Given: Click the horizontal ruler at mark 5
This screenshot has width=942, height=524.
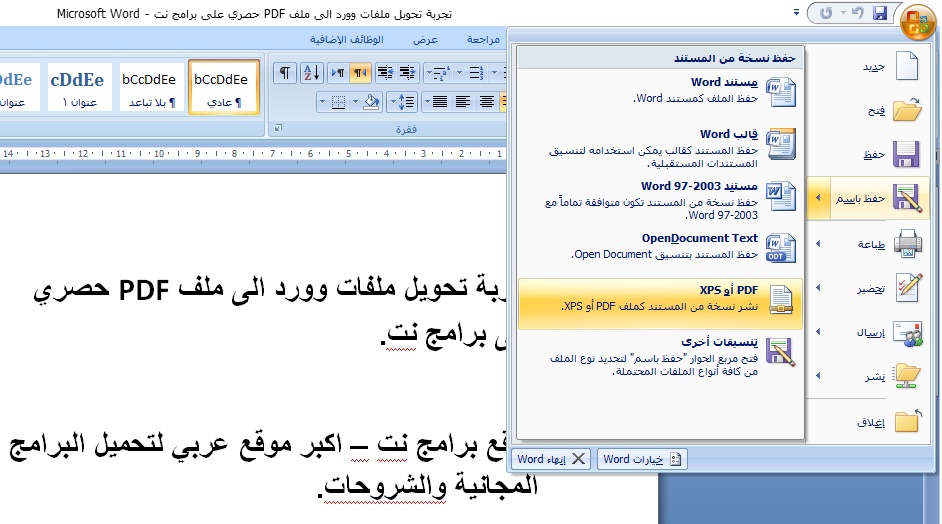Looking at the screenshot, I should pyautogui.click(x=348, y=154).
